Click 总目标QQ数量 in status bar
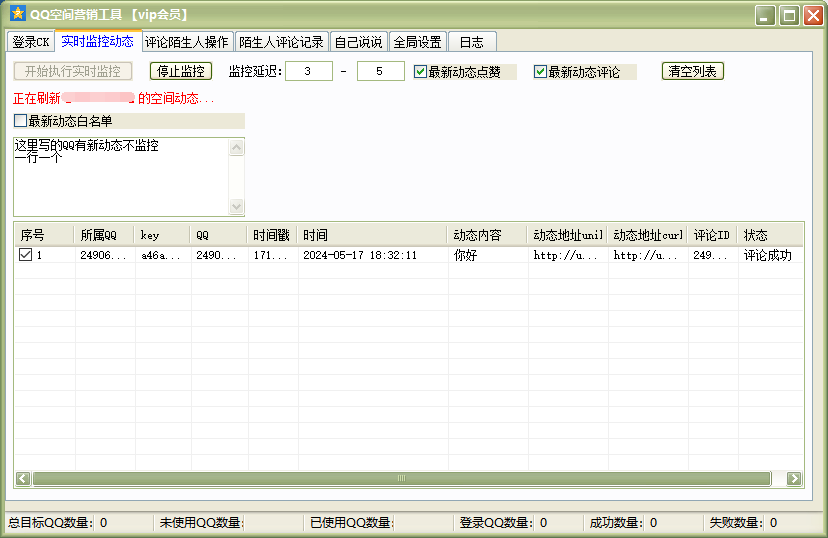Viewport: 828px width, 538px height. pyautogui.click(x=50, y=523)
